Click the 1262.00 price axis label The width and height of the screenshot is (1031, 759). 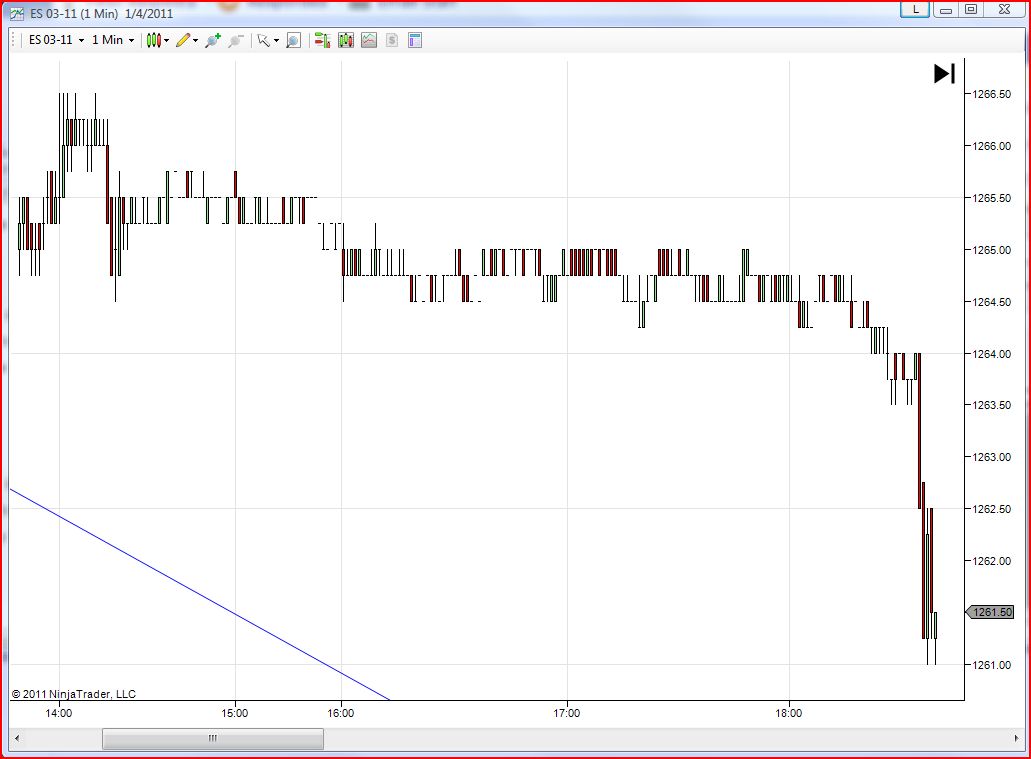pyautogui.click(x=992, y=561)
